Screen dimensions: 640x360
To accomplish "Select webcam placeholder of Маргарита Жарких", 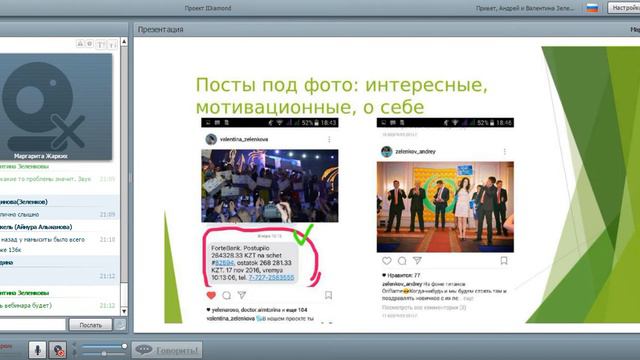I will (x=56, y=107).
